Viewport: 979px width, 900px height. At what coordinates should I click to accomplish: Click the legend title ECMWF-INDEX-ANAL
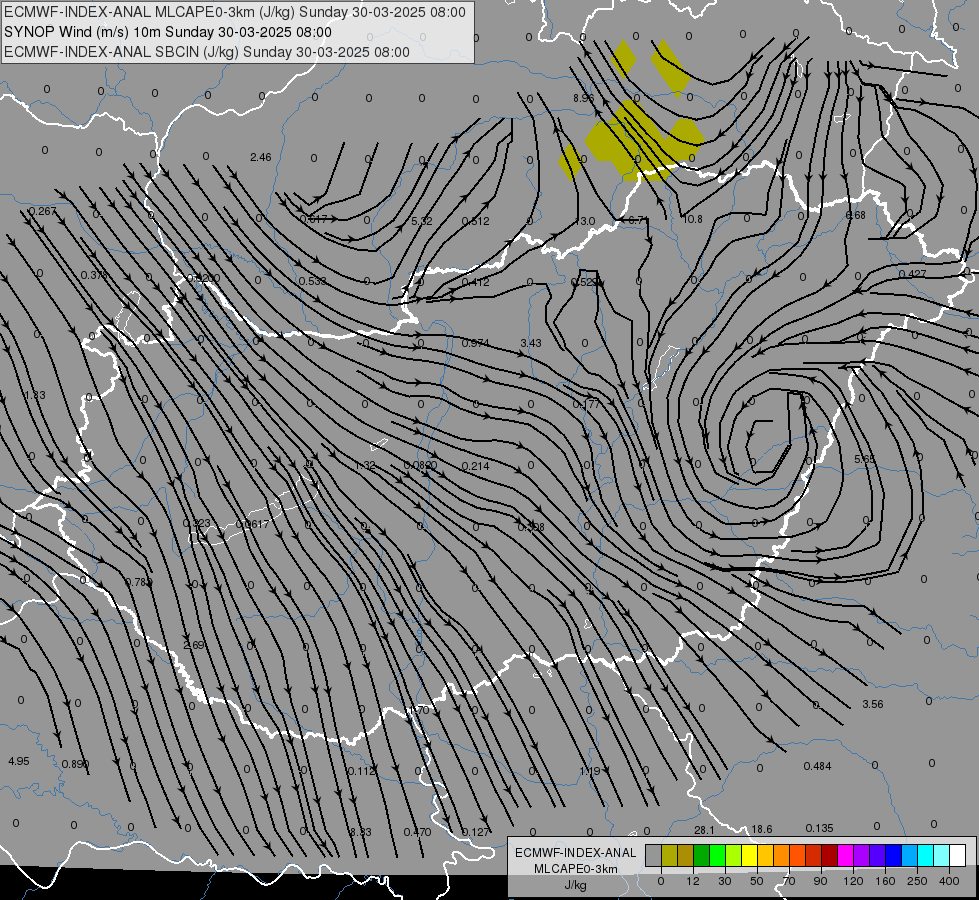coord(576,853)
